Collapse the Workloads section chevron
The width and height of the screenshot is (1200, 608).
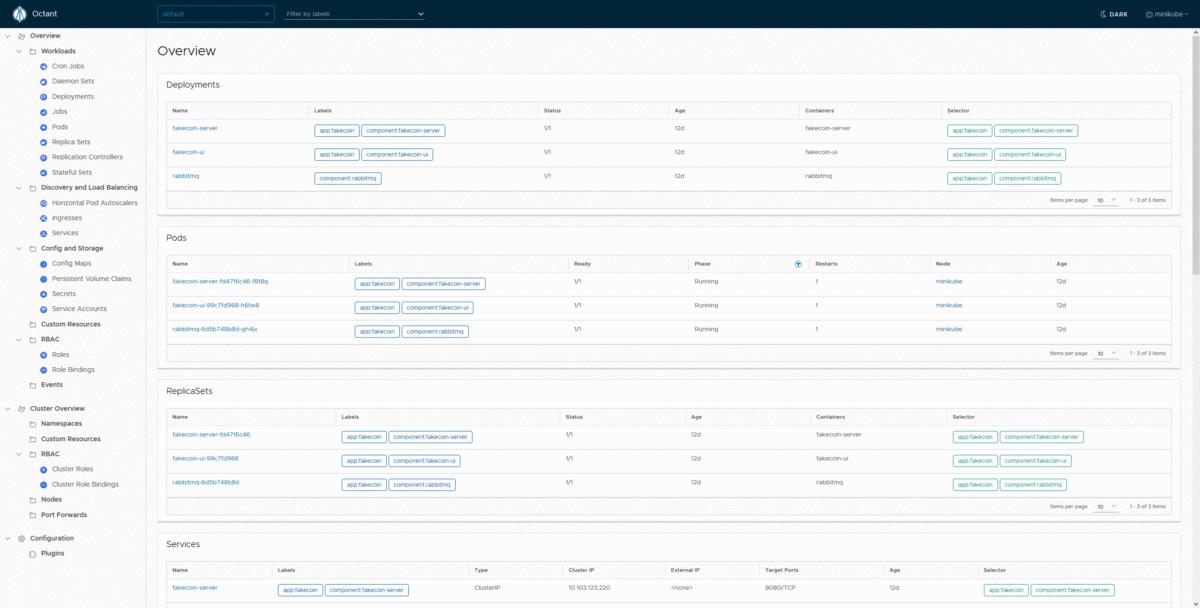(x=20, y=50)
